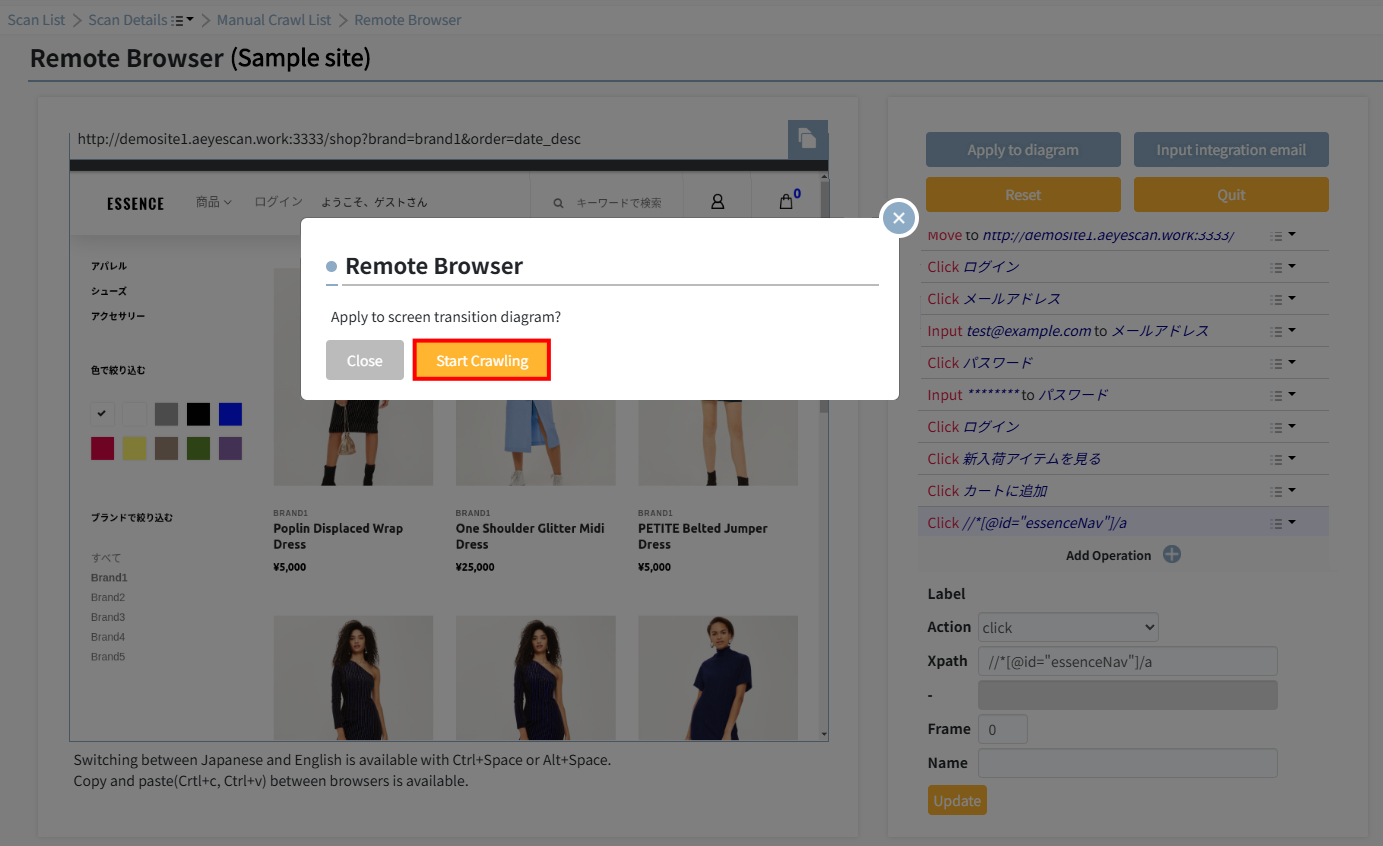Expand the Action dropdown showing 'click'
This screenshot has width=1383, height=846.
[x=1068, y=627]
